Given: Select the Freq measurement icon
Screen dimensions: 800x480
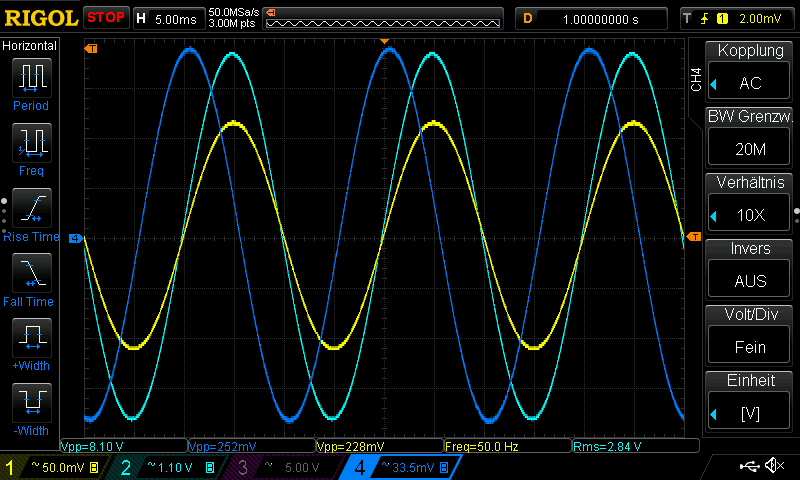Looking at the screenshot, I should click(32, 142).
